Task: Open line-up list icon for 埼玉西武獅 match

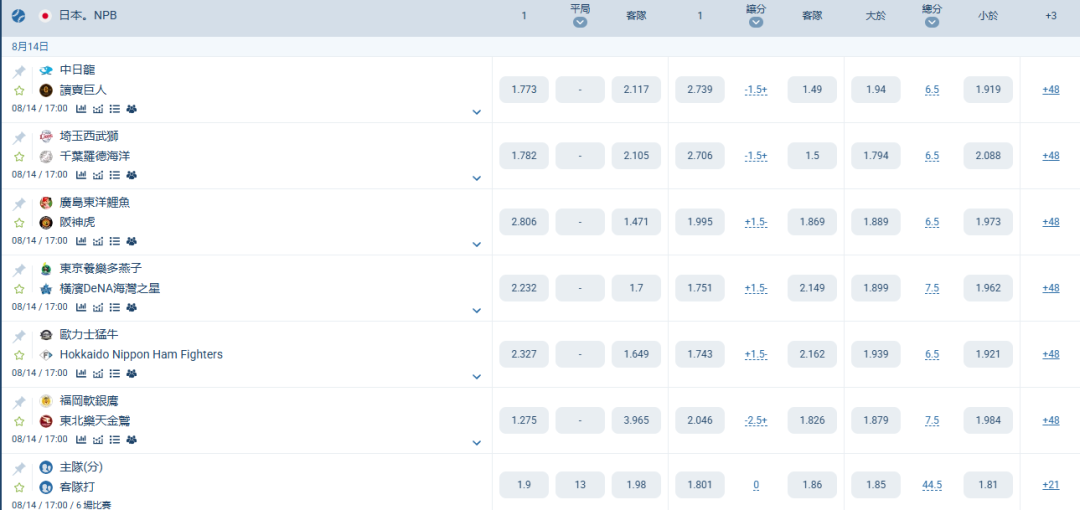Action: pos(115,175)
